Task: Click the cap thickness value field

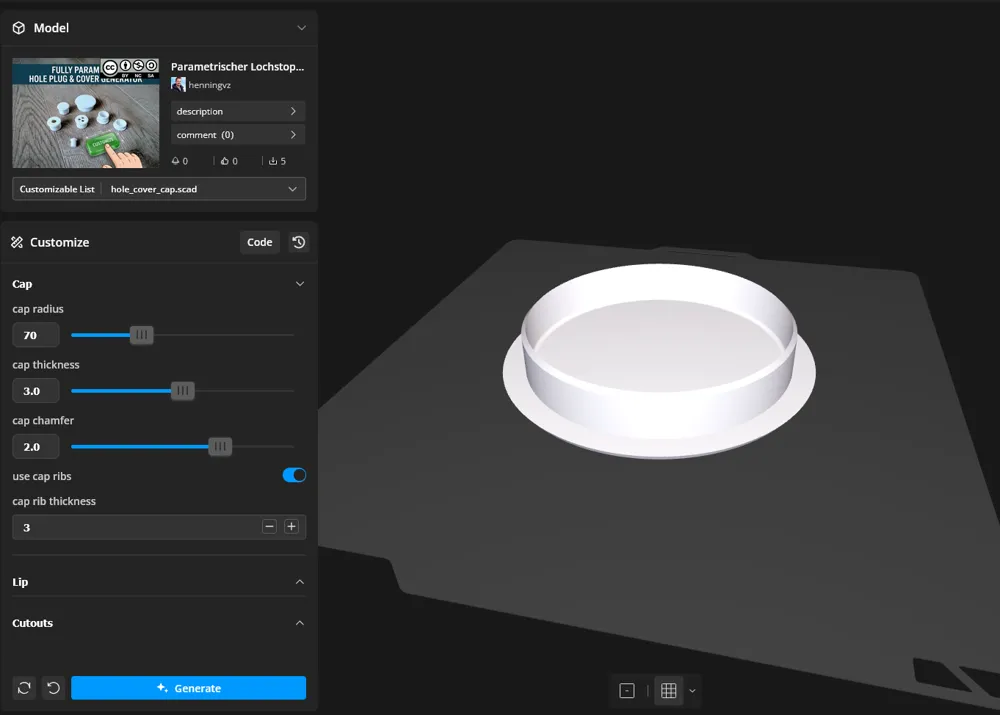Action: (x=36, y=391)
